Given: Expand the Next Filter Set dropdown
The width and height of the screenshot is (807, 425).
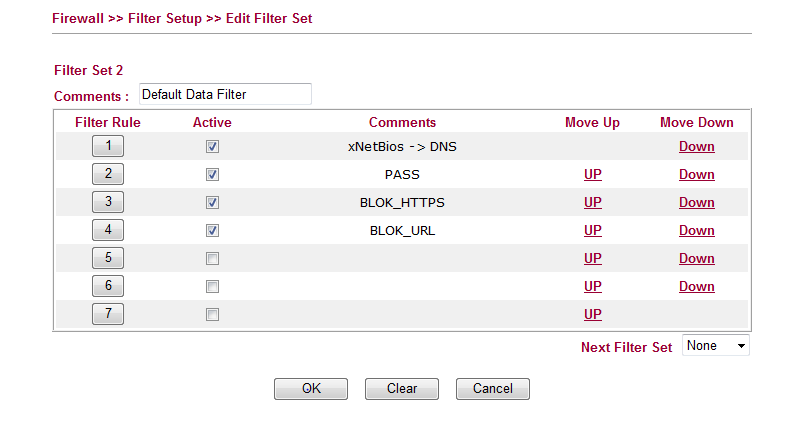Looking at the screenshot, I should pos(716,346).
